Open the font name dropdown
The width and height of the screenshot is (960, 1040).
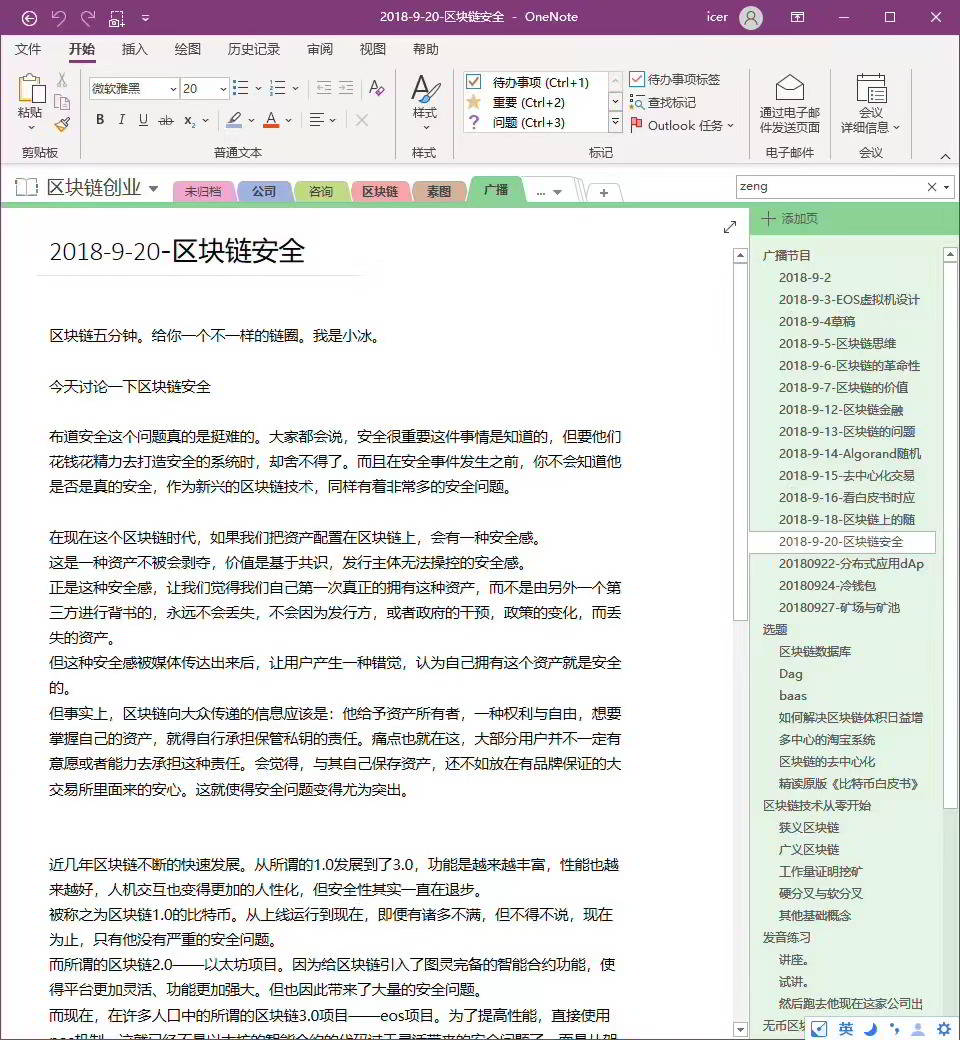173,88
